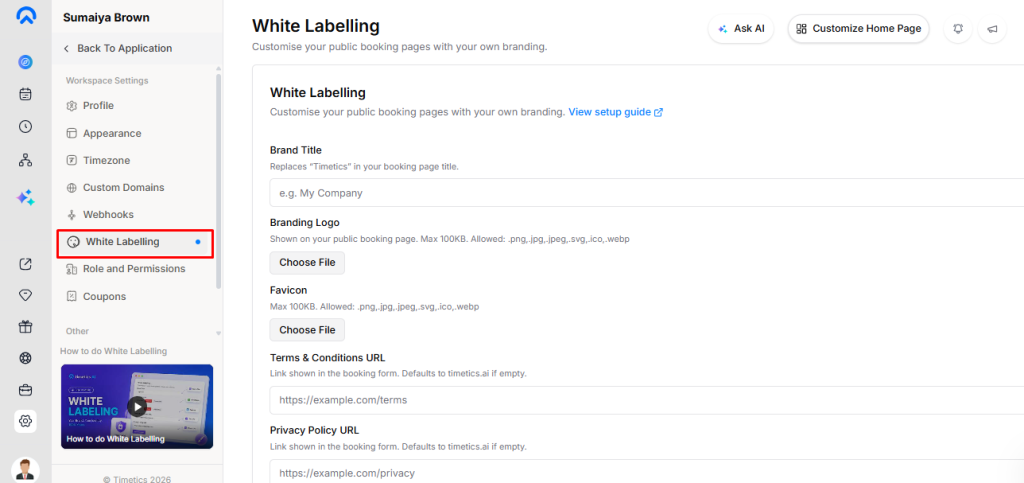The image size is (1024, 483).
Task: Click the Customize Home Page button
Action: point(858,29)
